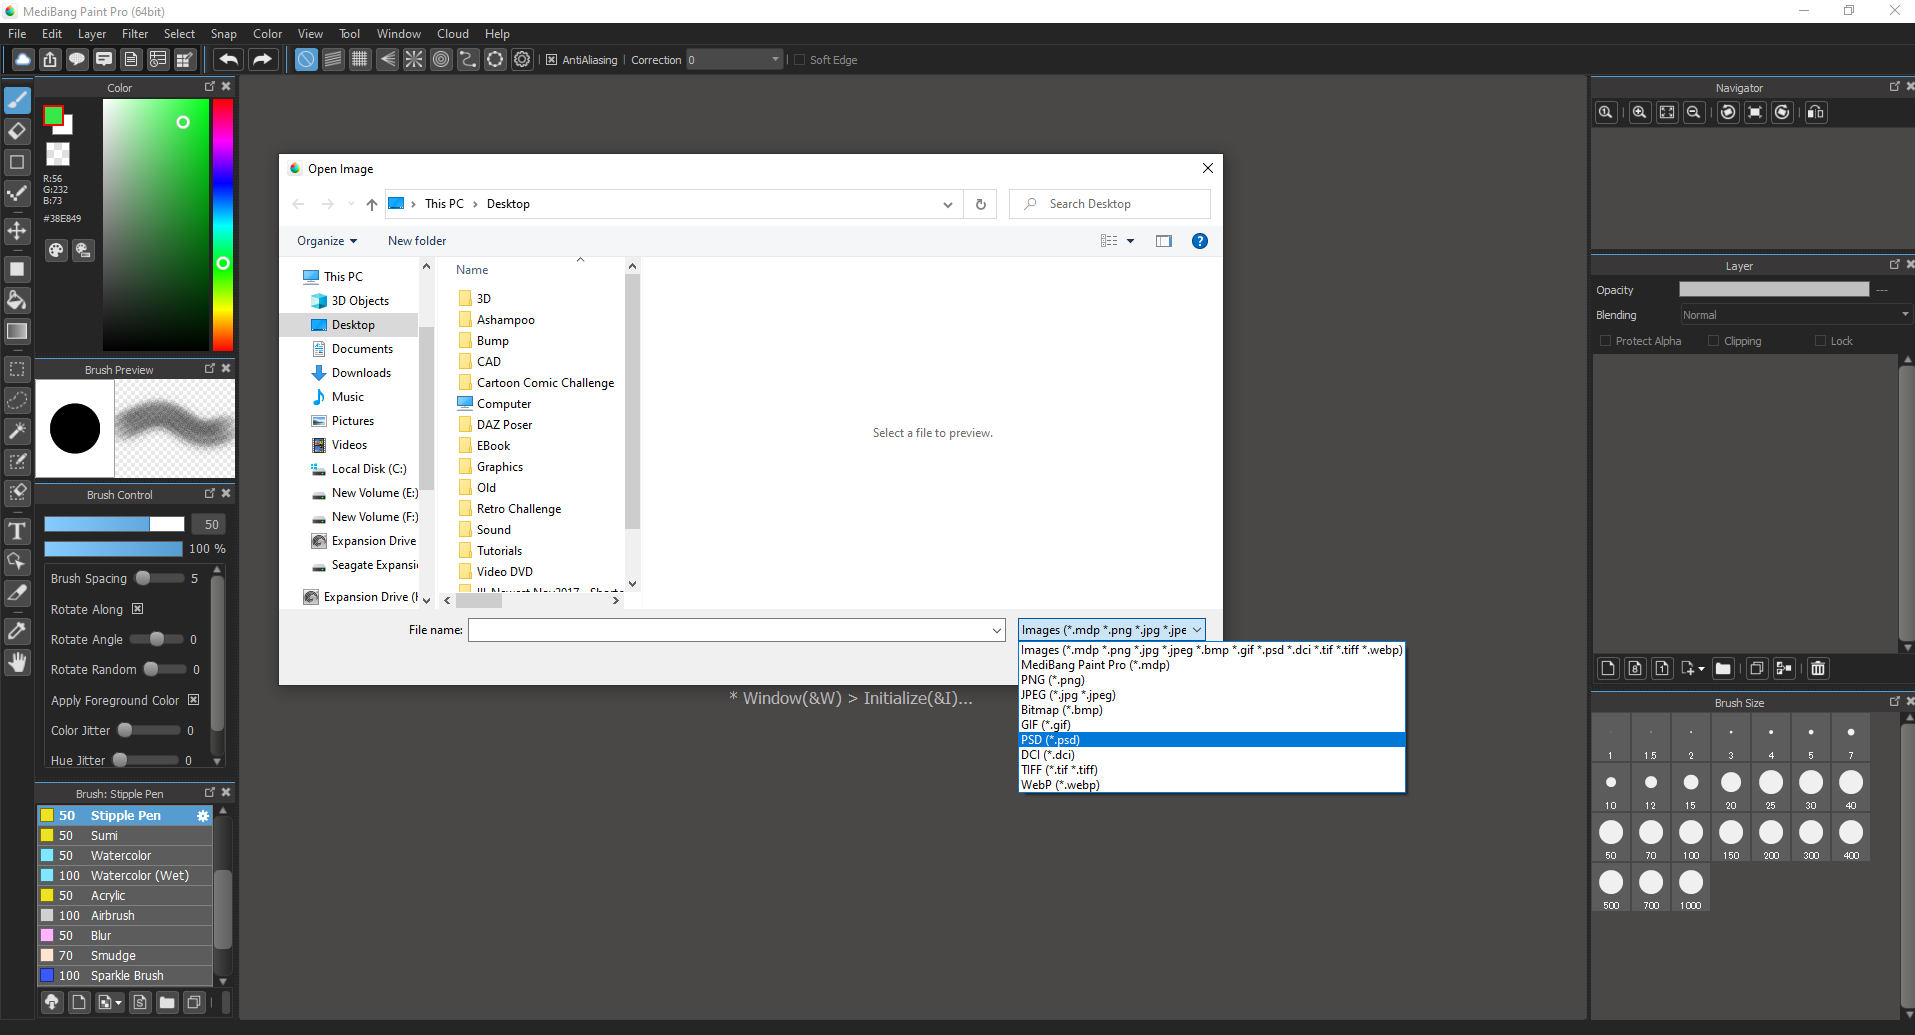Screen dimensions: 1915x1035
Task: Select the Lasso selection tool
Action: [17, 400]
